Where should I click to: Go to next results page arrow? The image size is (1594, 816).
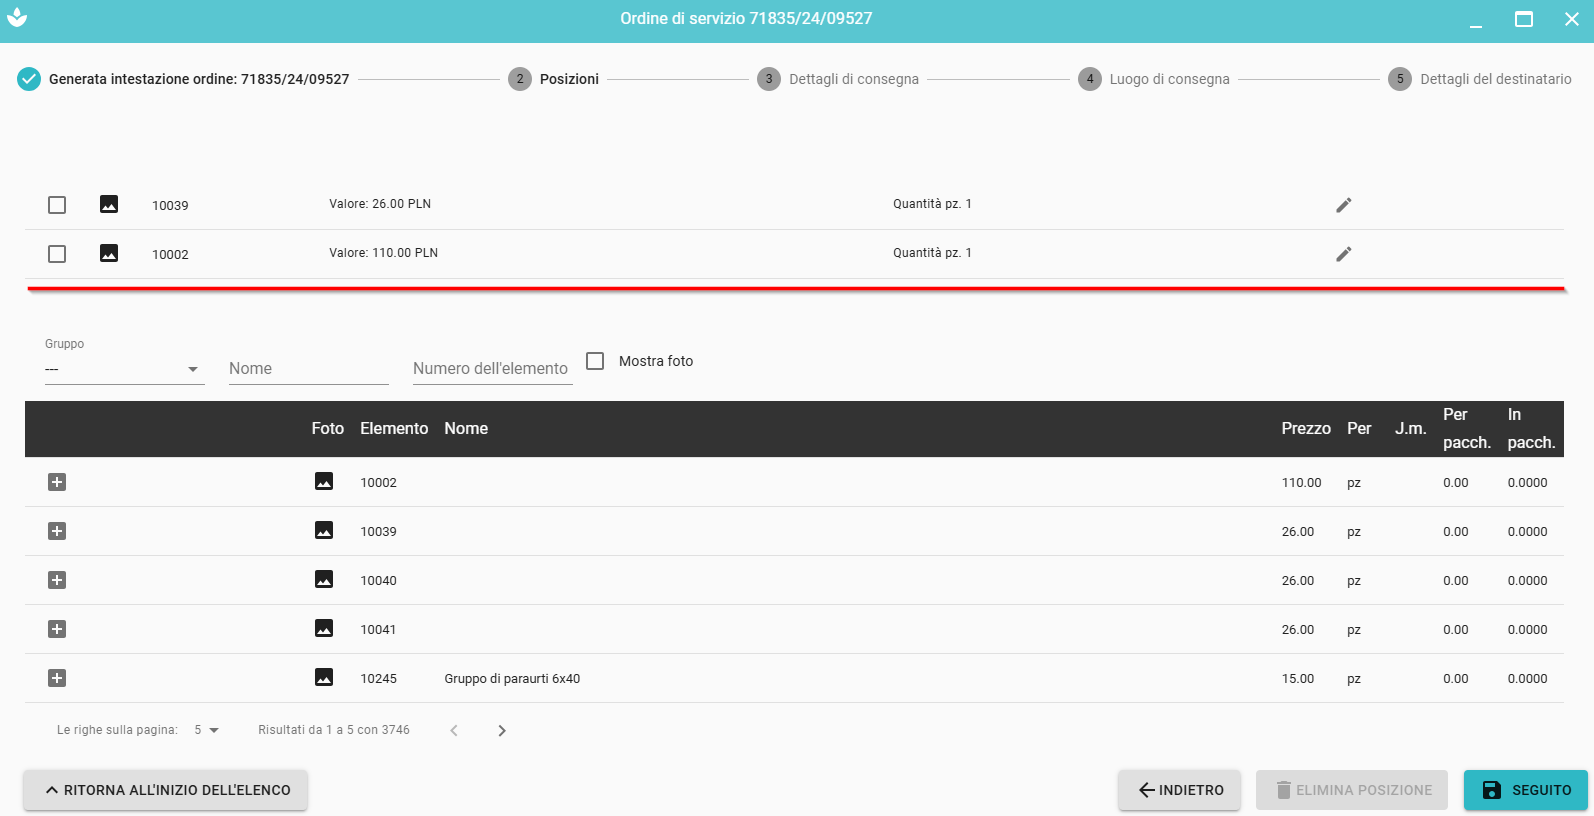pos(502,731)
